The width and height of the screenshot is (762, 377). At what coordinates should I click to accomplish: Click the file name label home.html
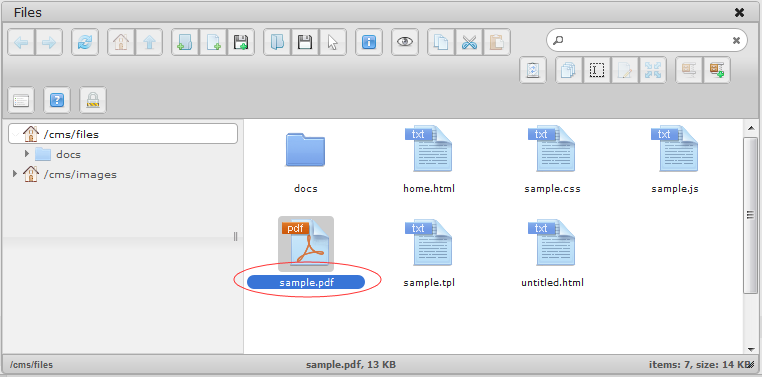[x=429, y=188]
